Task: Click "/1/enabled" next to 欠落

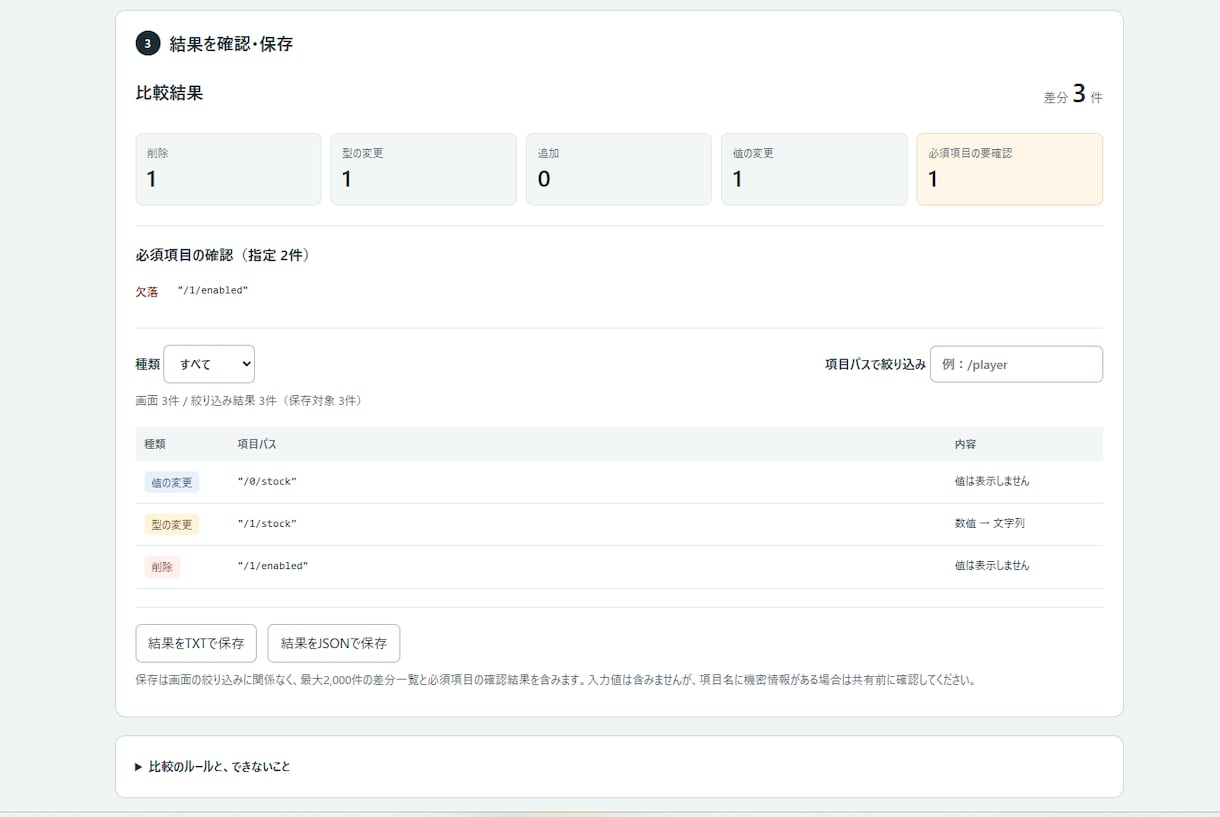Action: coord(213,290)
